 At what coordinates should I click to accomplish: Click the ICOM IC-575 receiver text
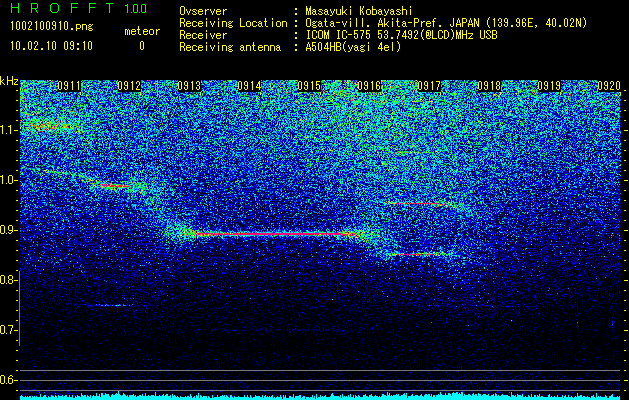pyautogui.click(x=401, y=35)
